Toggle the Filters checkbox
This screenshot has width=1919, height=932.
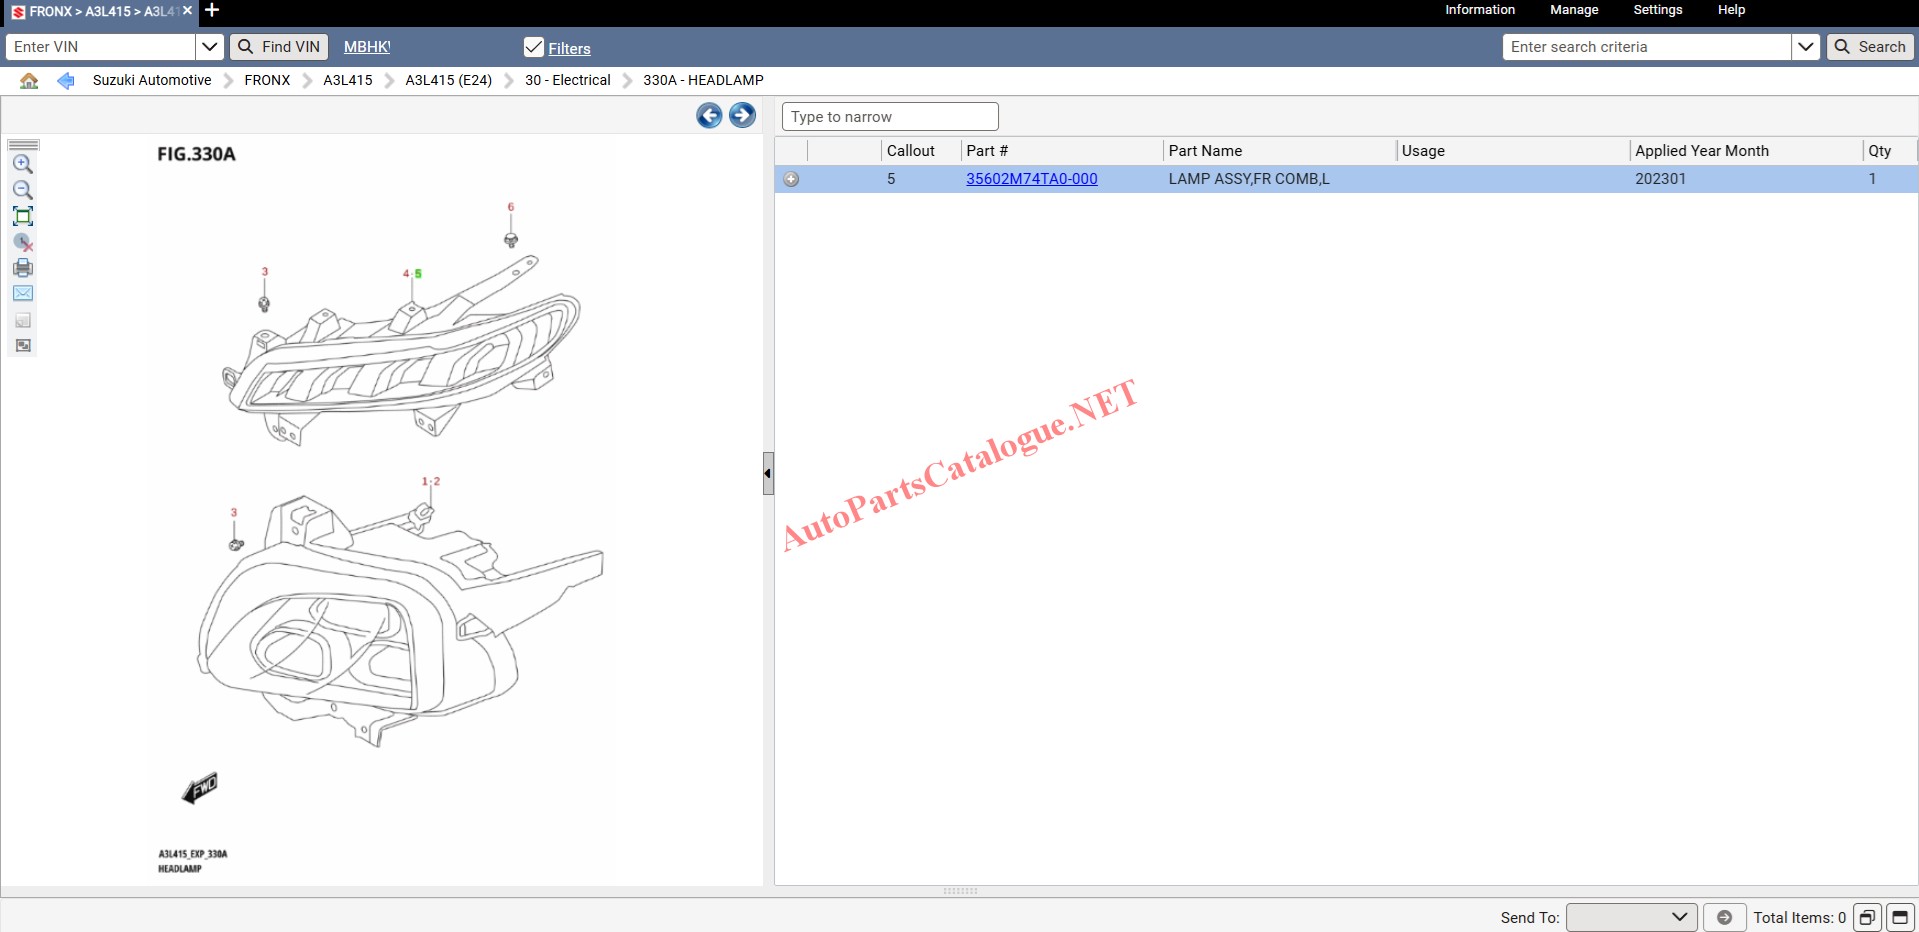click(534, 48)
